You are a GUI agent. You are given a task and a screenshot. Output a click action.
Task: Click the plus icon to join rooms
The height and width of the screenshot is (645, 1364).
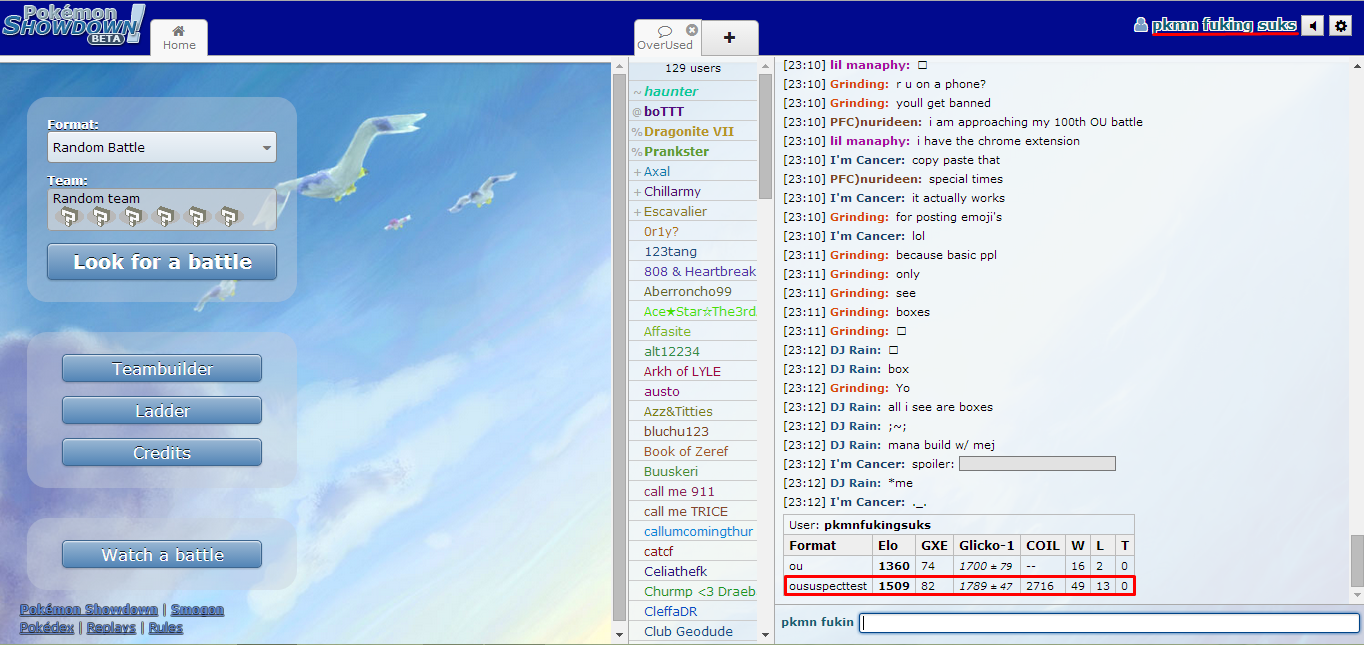tap(729, 38)
